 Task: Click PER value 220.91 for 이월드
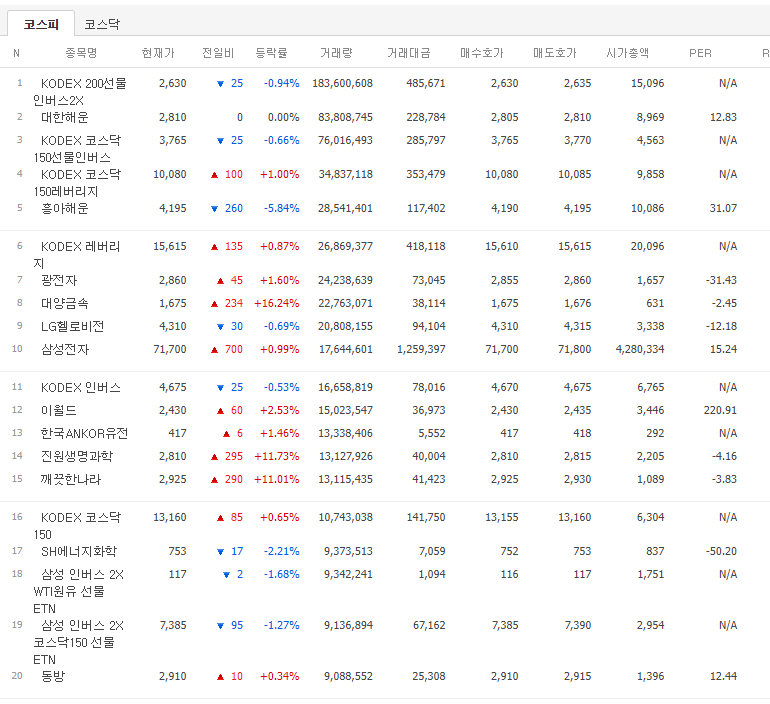tap(720, 410)
